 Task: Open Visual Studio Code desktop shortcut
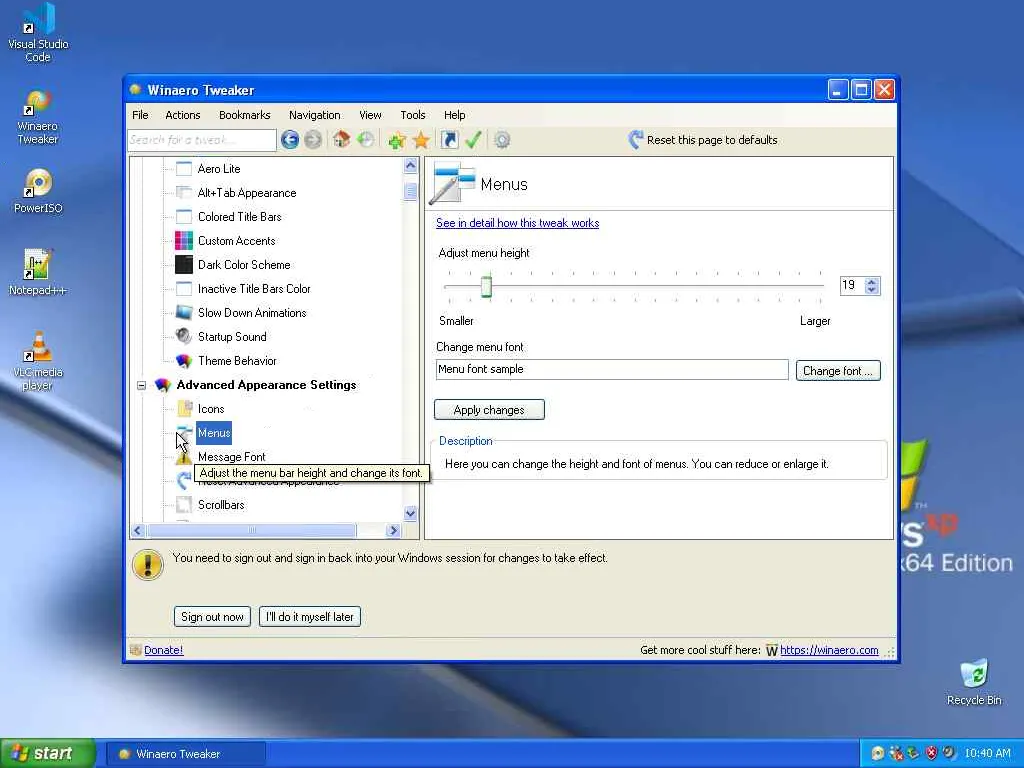tap(38, 33)
